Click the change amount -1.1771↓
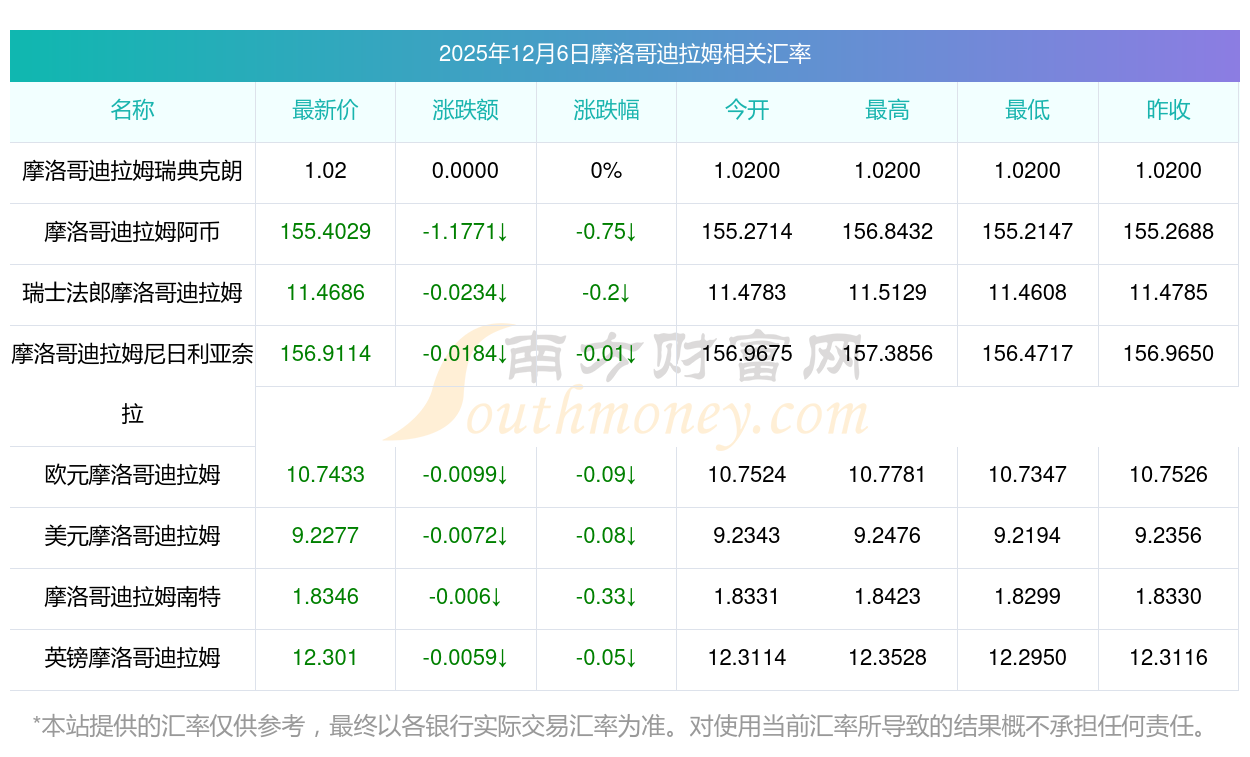Image resolution: width=1250 pixels, height=757 pixels. coord(466,232)
